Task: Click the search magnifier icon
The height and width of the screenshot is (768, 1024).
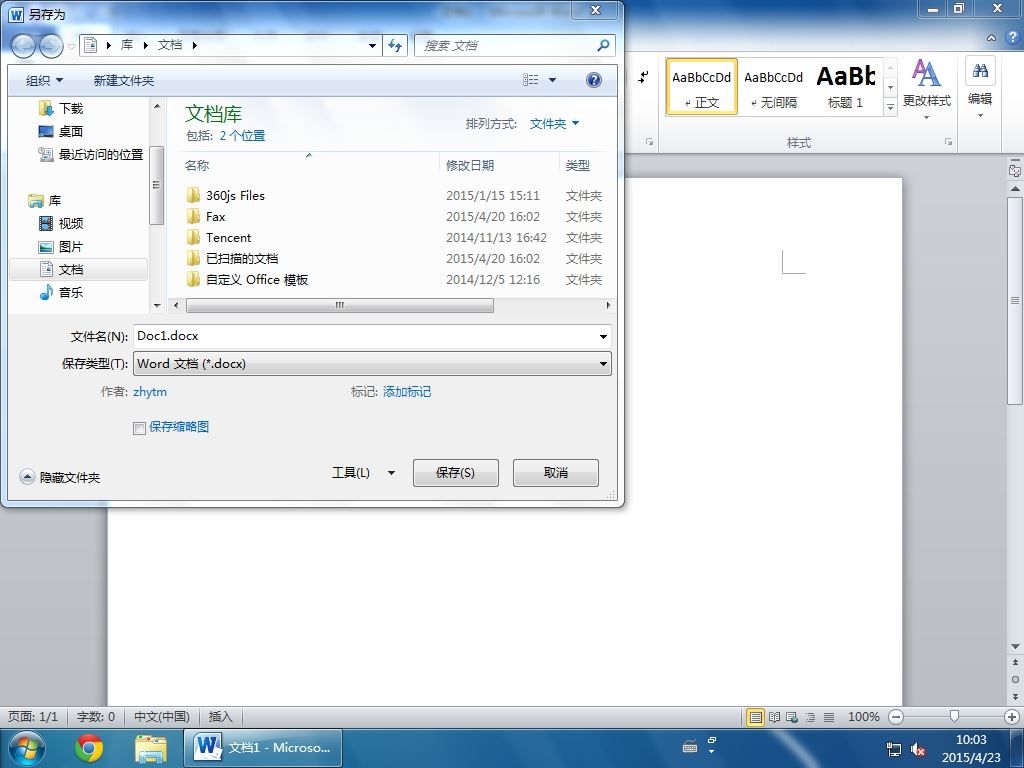Action: (603, 45)
